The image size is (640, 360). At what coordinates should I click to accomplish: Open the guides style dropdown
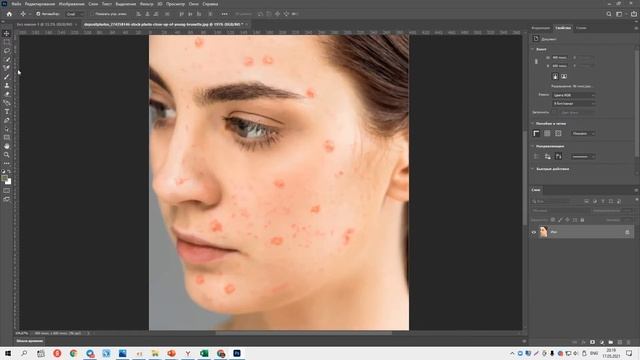pyautogui.click(x=583, y=156)
